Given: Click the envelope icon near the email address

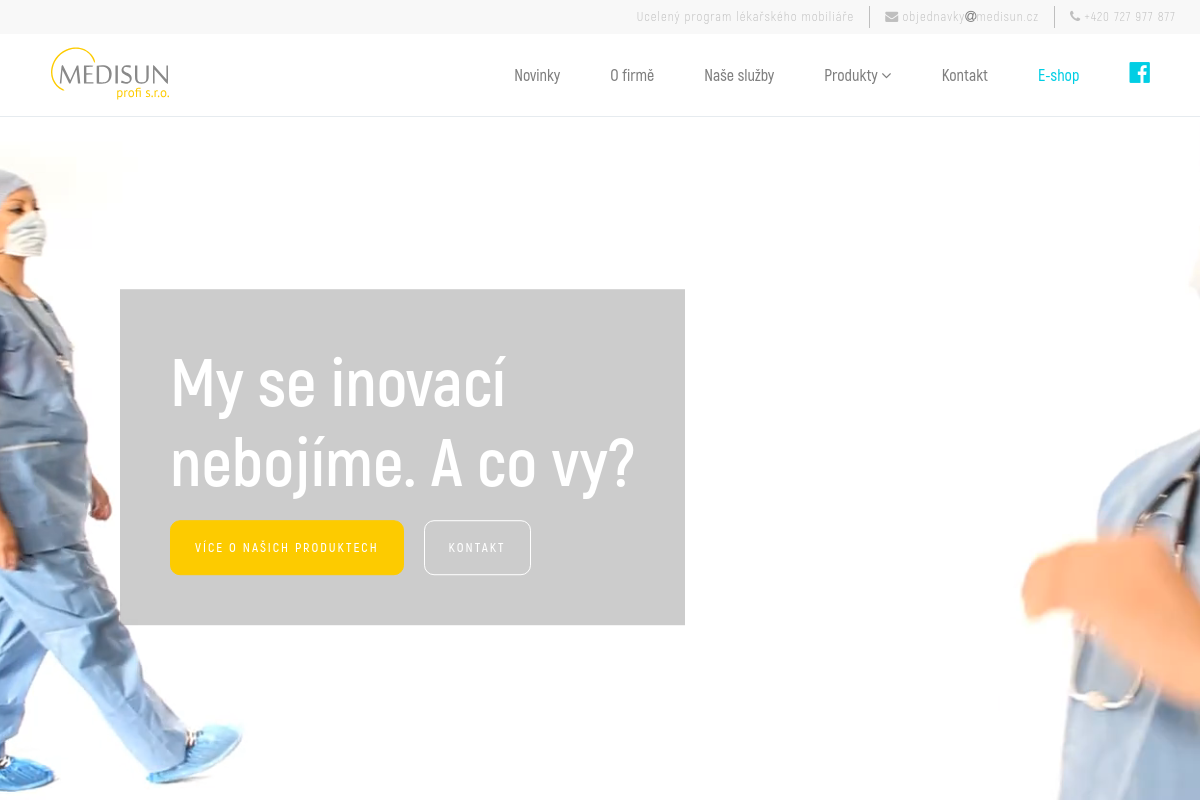Looking at the screenshot, I should [x=891, y=16].
